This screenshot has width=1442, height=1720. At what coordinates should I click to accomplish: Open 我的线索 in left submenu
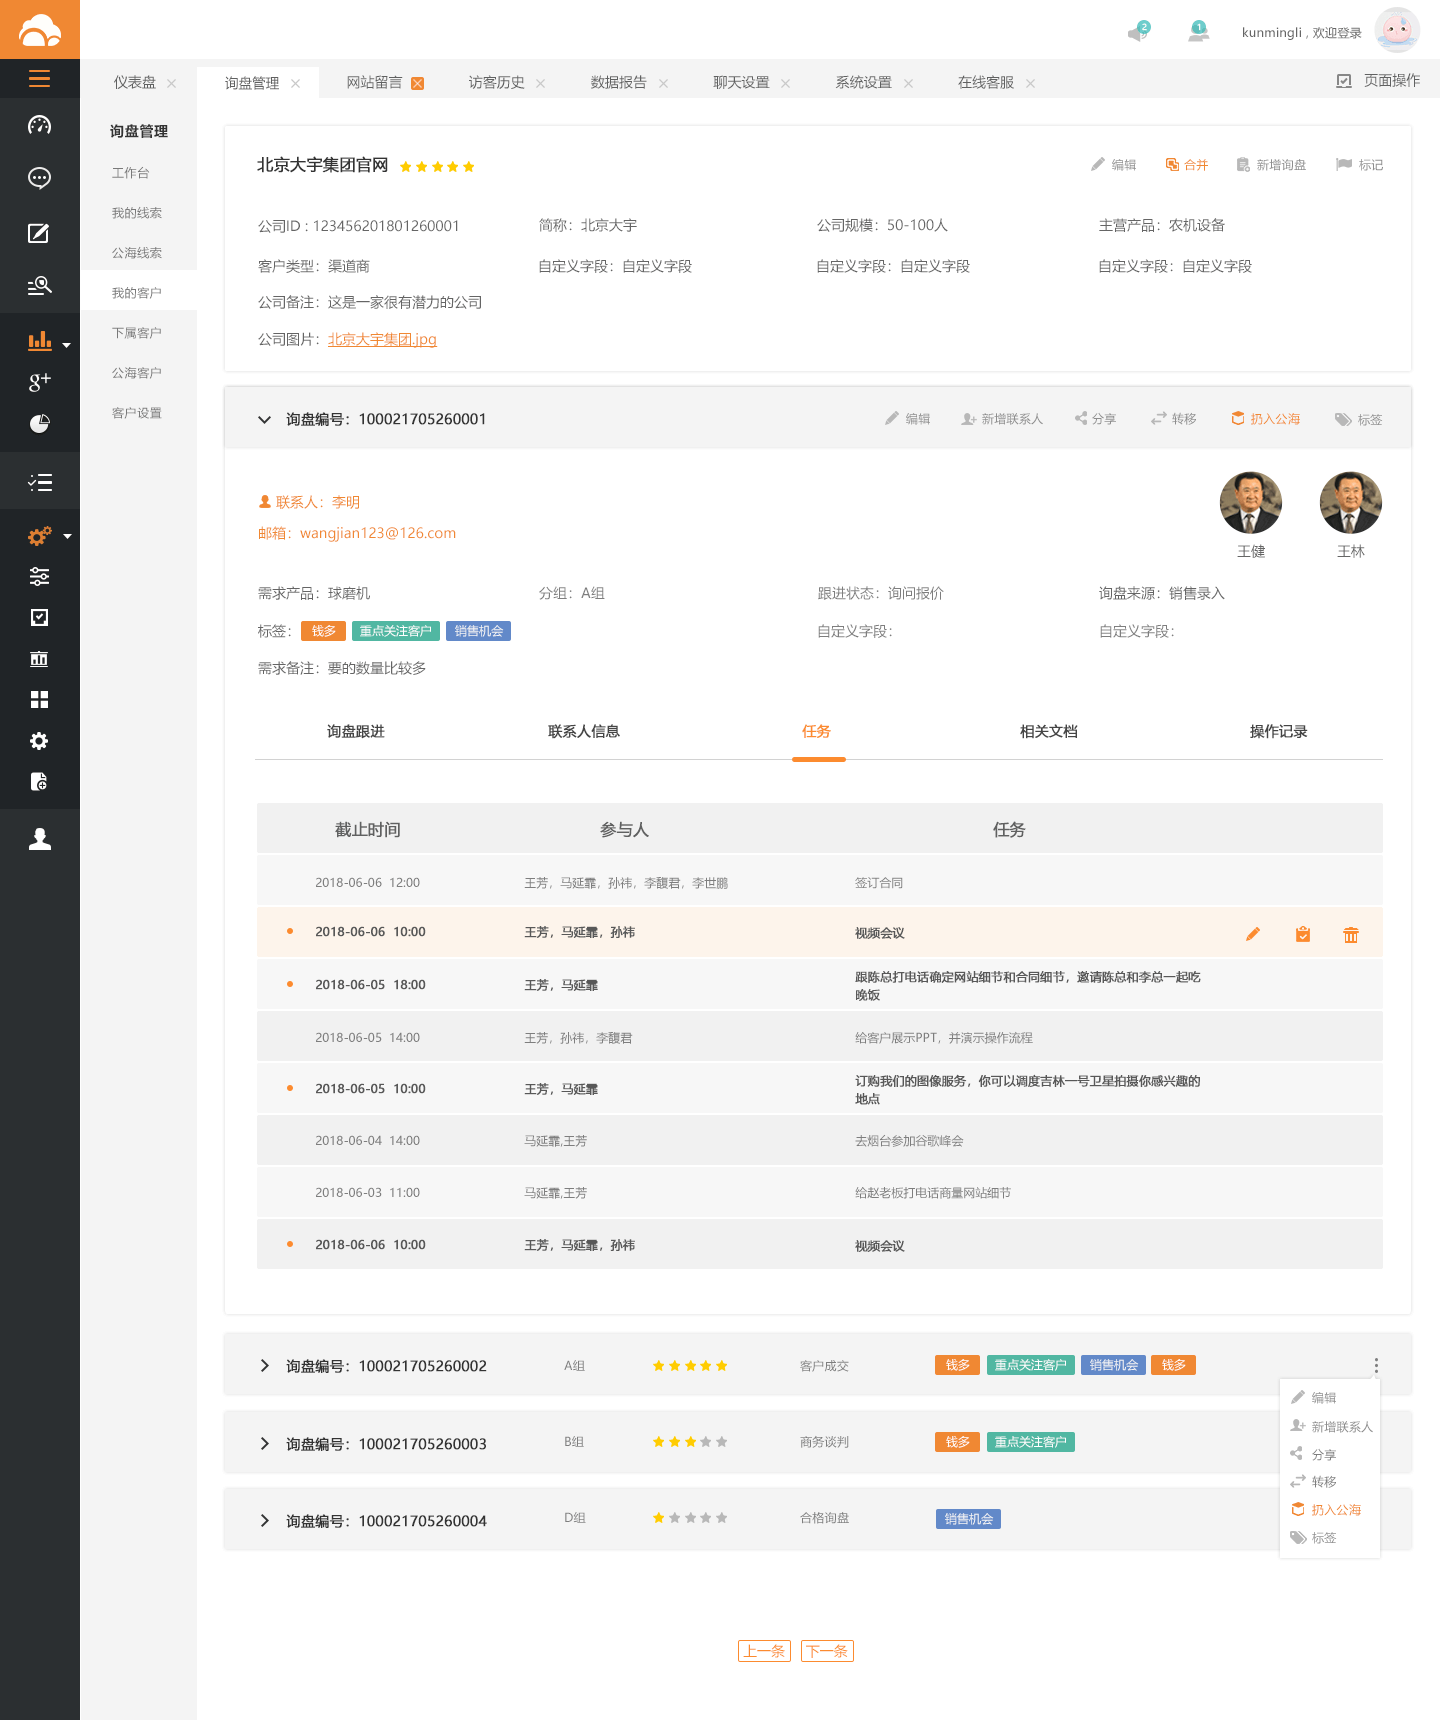coord(137,213)
